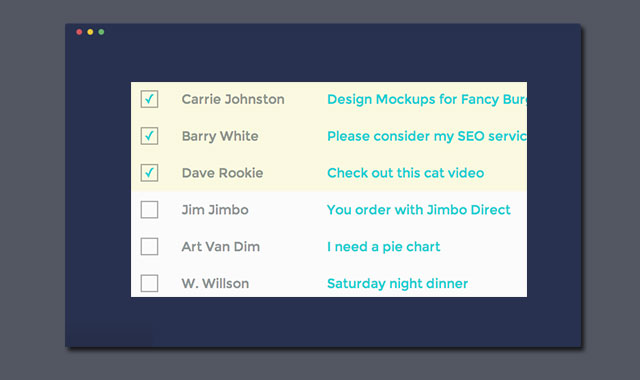Open the I need a pie chart message
The image size is (640, 380).
[384, 247]
